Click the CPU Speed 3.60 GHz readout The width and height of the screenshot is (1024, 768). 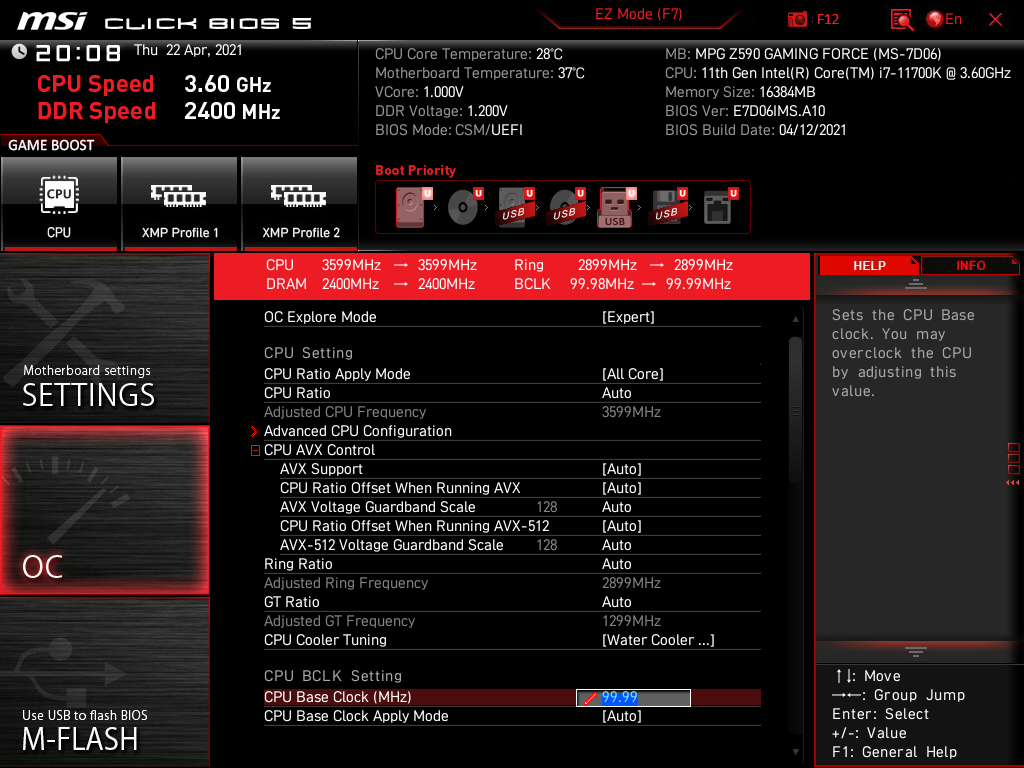154,84
